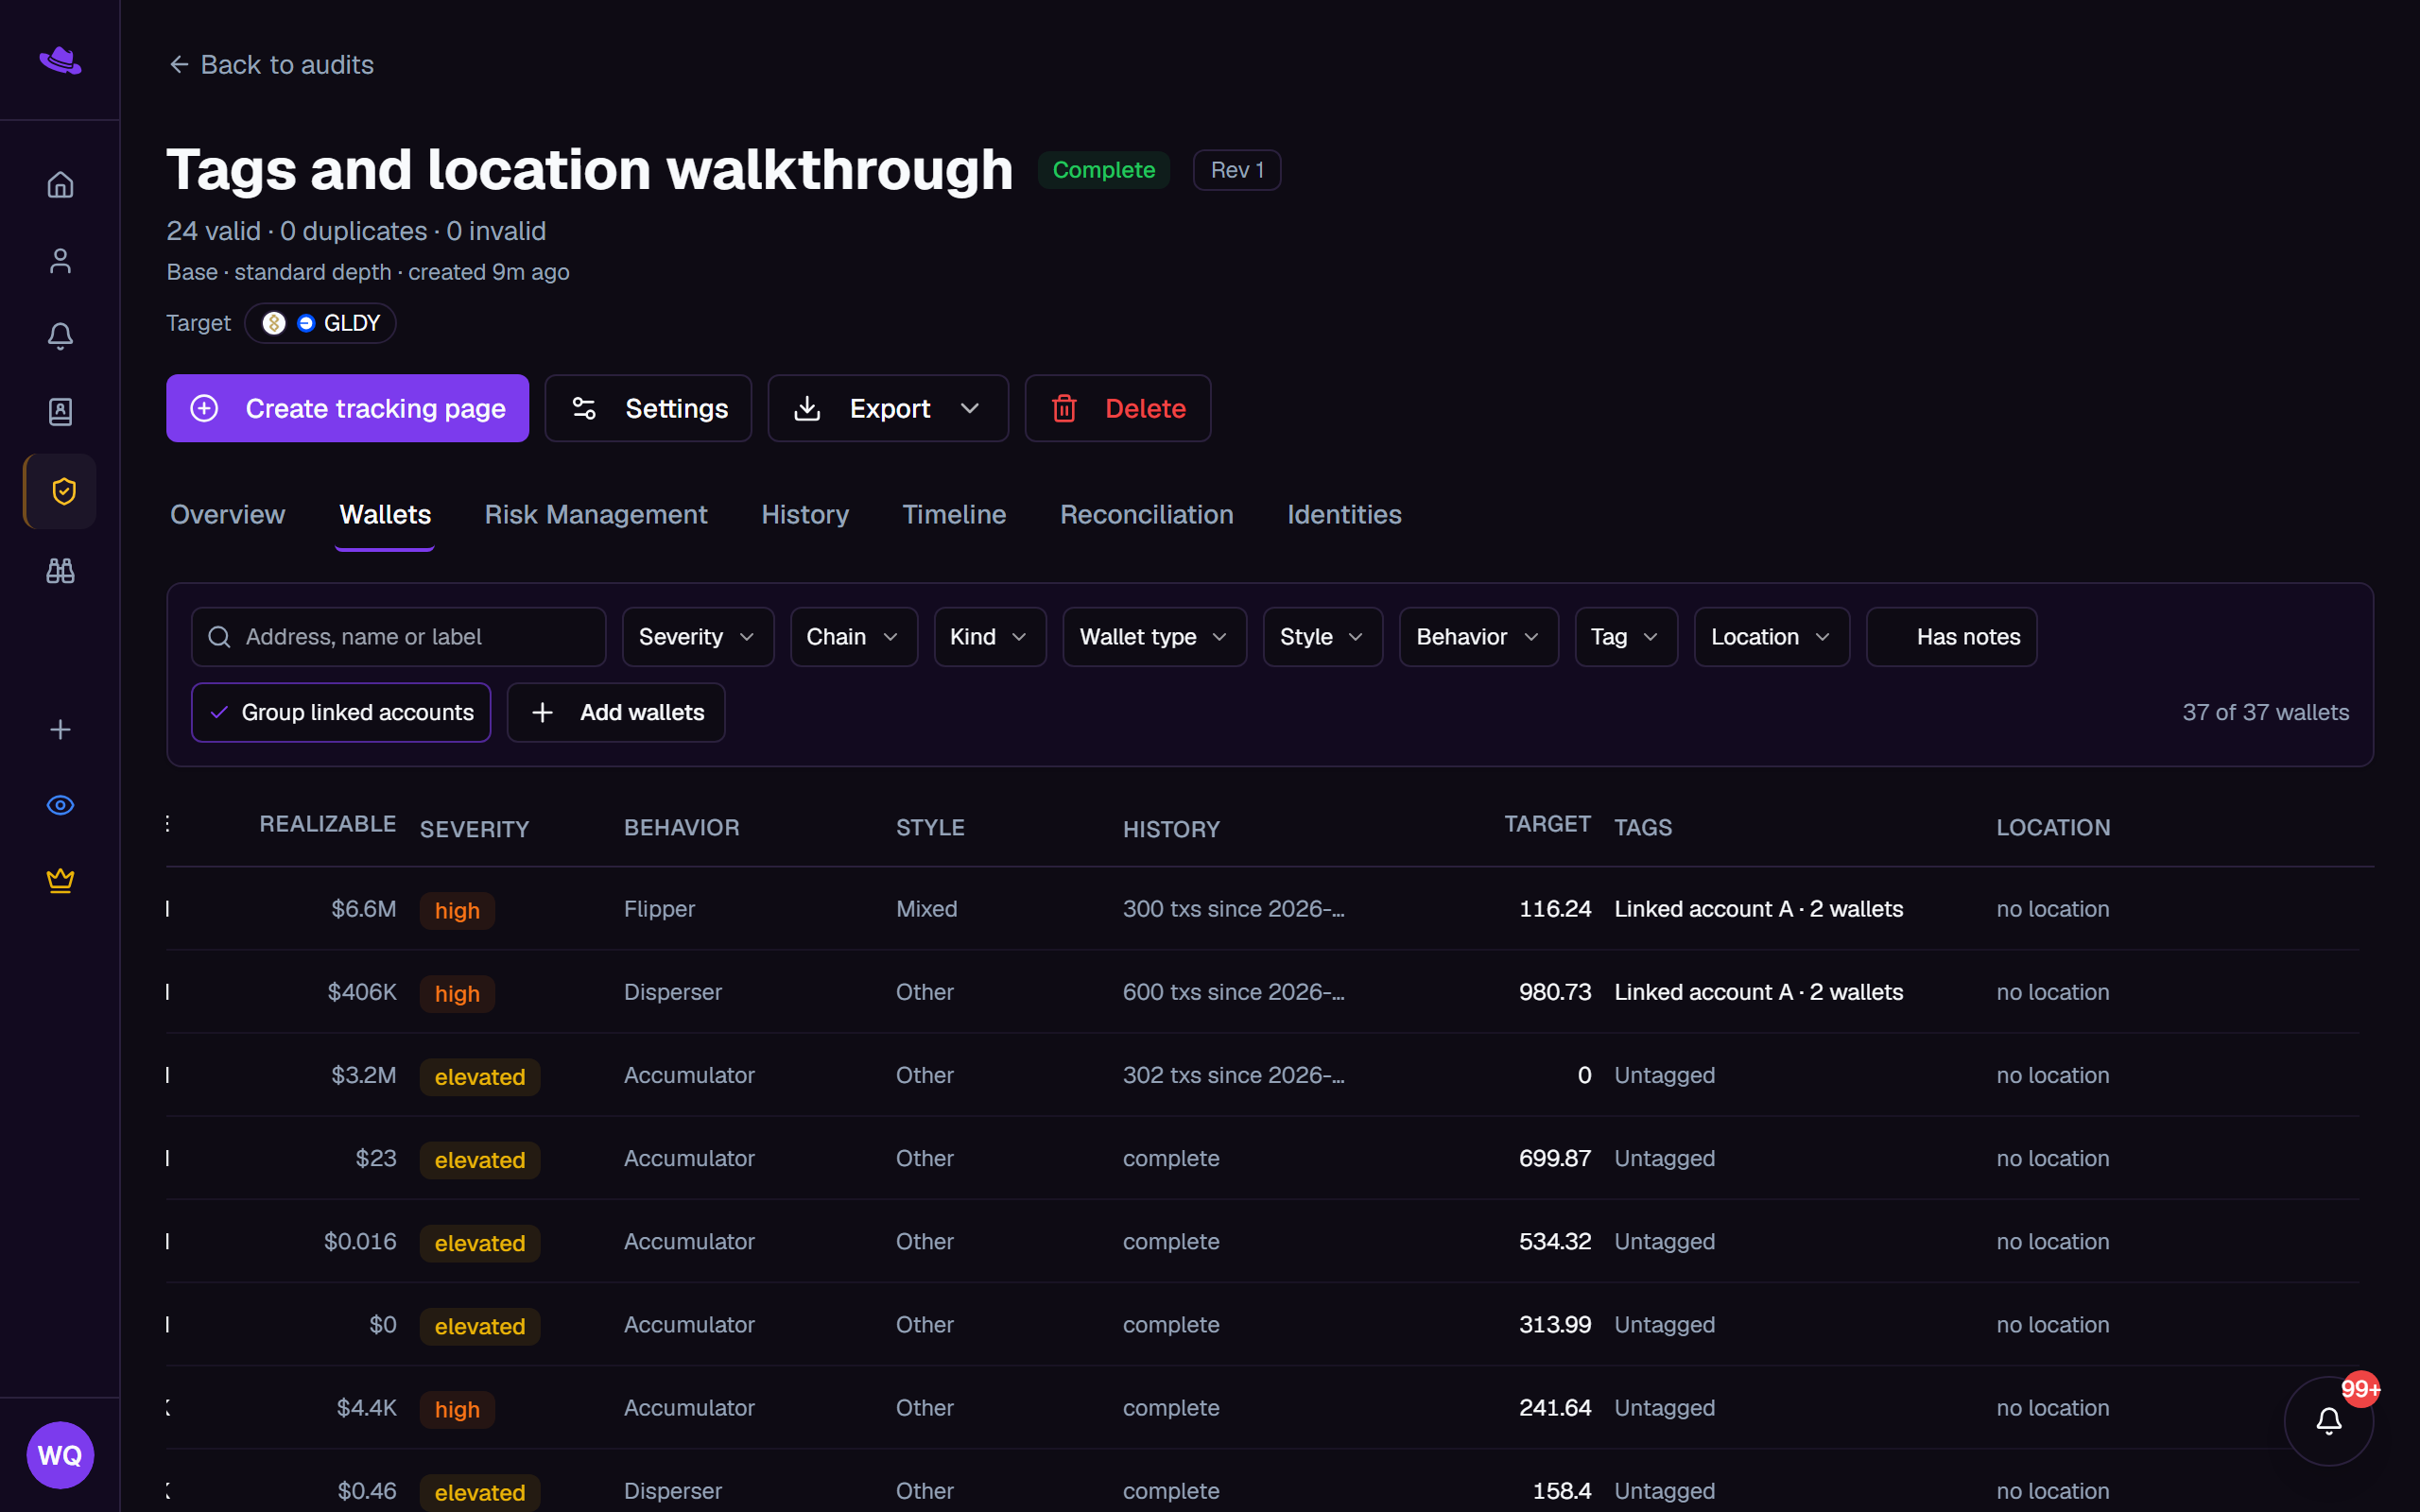Open audit Settings button
The height and width of the screenshot is (1512, 2420).
648,408
